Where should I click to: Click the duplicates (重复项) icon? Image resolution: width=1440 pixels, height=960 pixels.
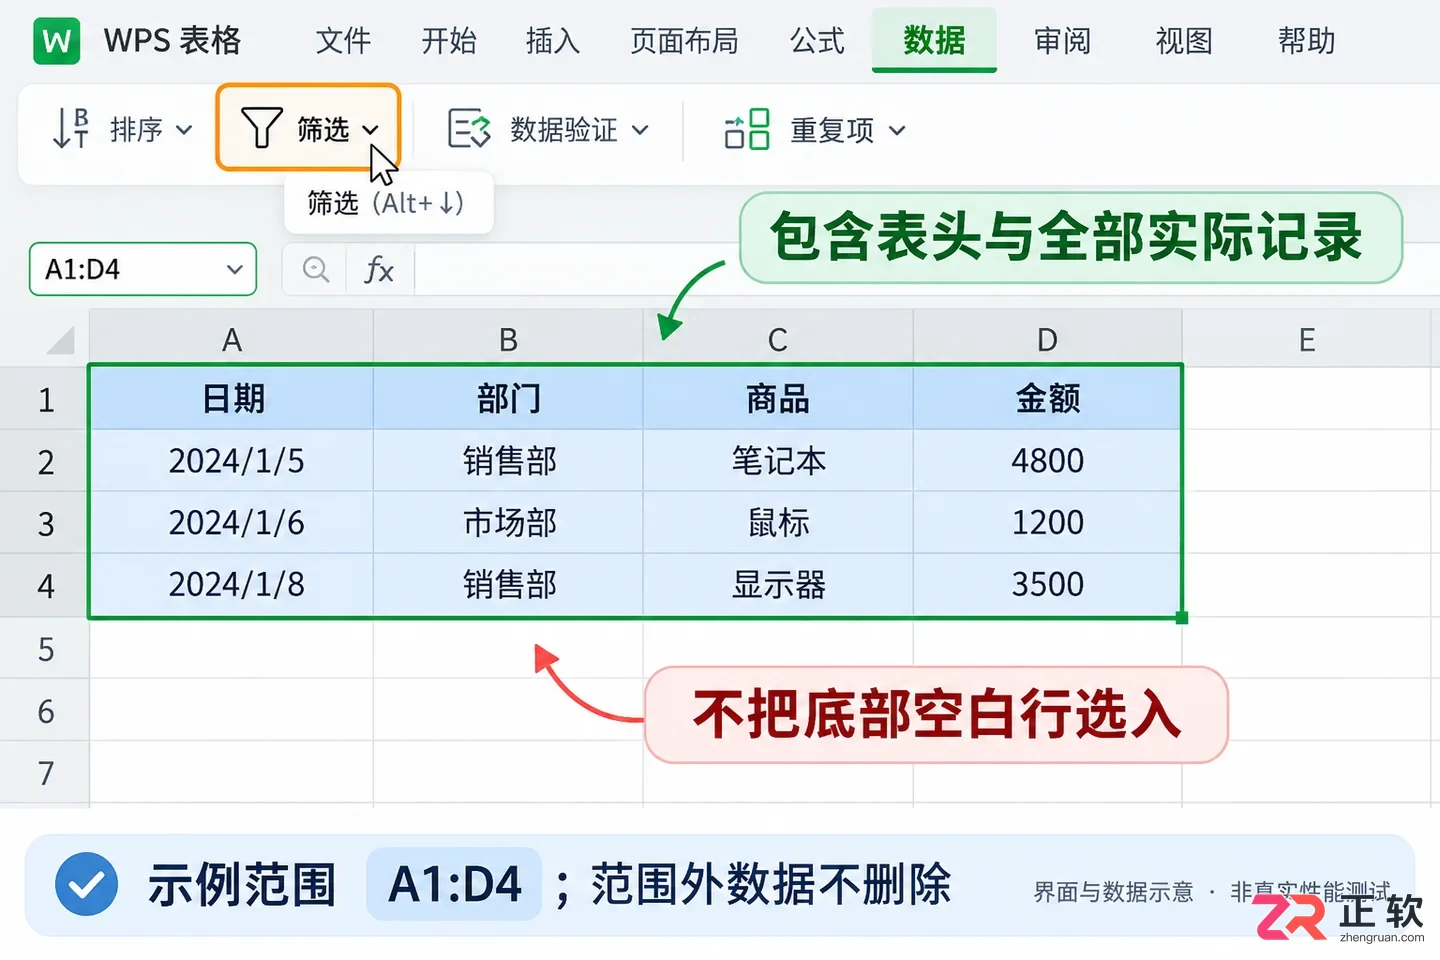pos(747,129)
